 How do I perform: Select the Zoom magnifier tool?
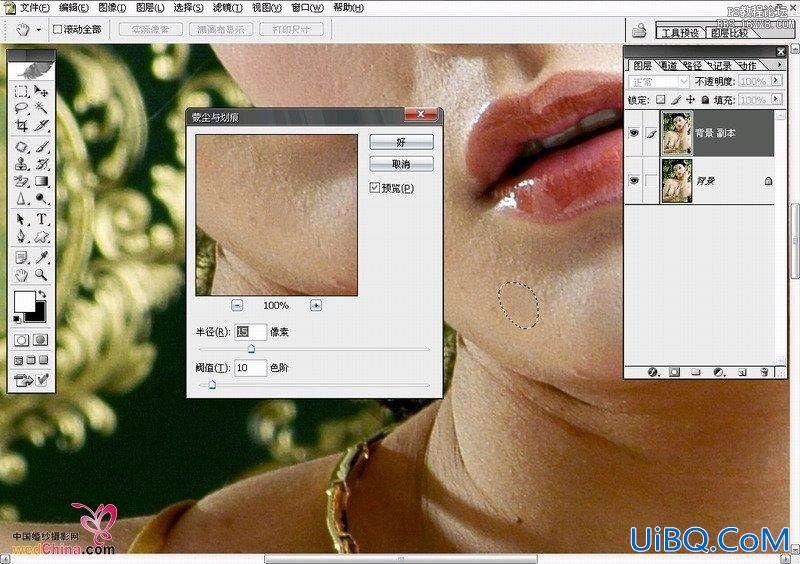coord(41,276)
